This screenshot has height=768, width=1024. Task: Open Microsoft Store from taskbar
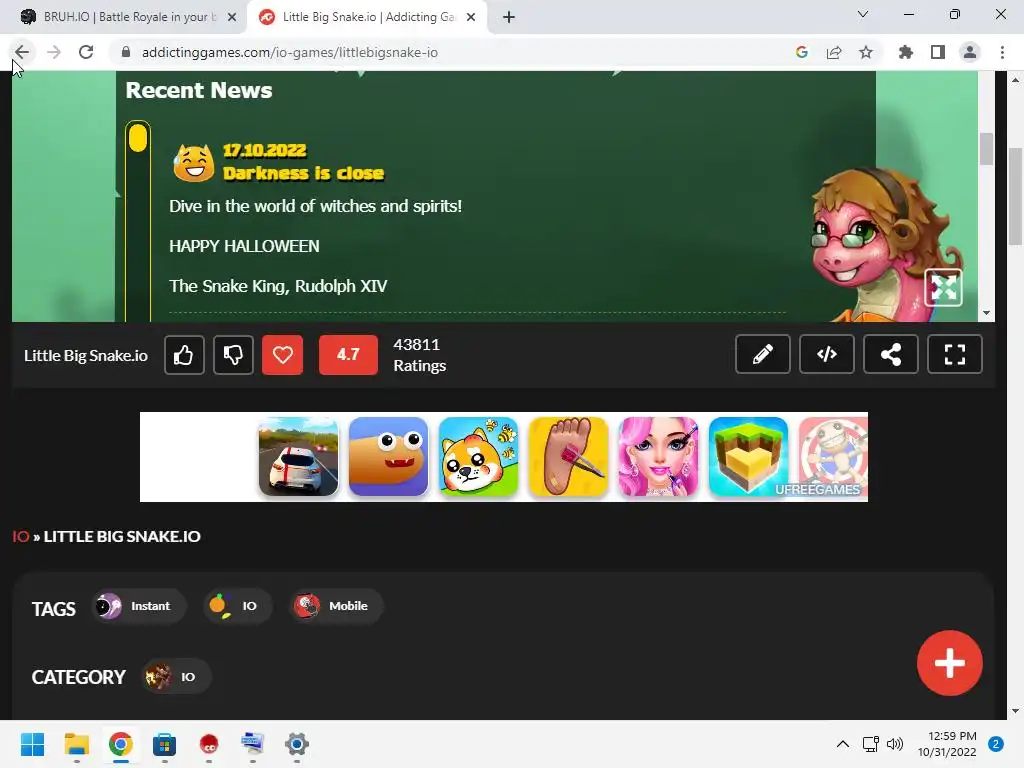[165, 744]
